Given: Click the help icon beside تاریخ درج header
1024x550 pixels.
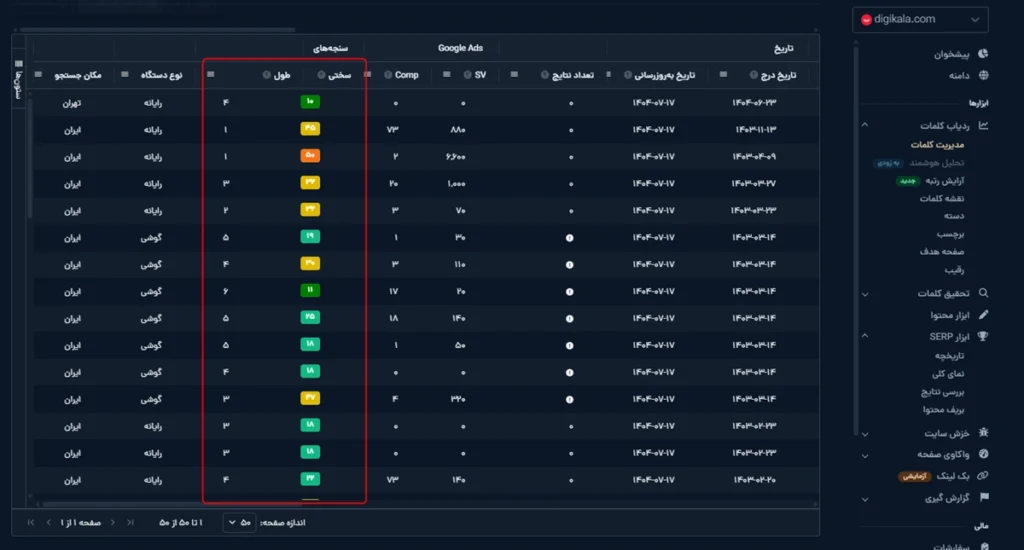Looking at the screenshot, I should 754,75.
